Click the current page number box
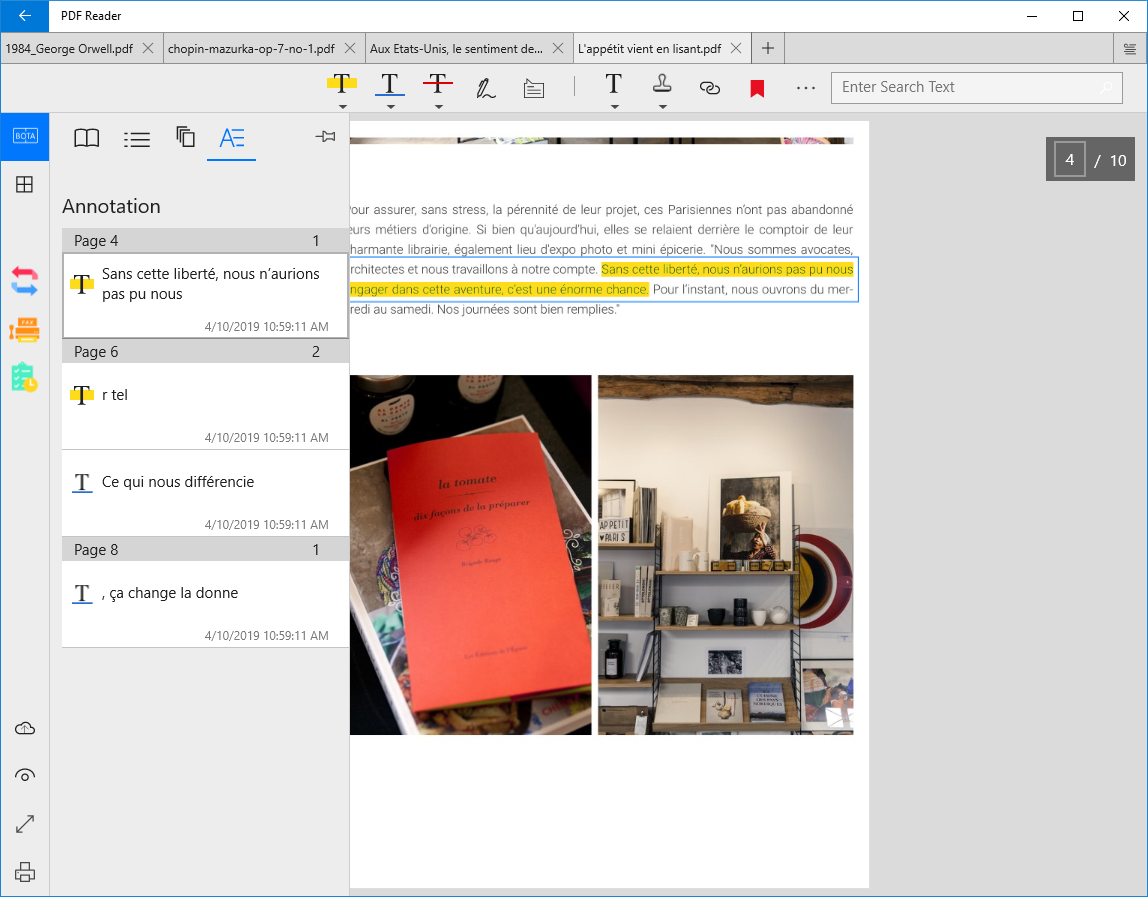The height and width of the screenshot is (897, 1148). pyautogui.click(x=1070, y=160)
